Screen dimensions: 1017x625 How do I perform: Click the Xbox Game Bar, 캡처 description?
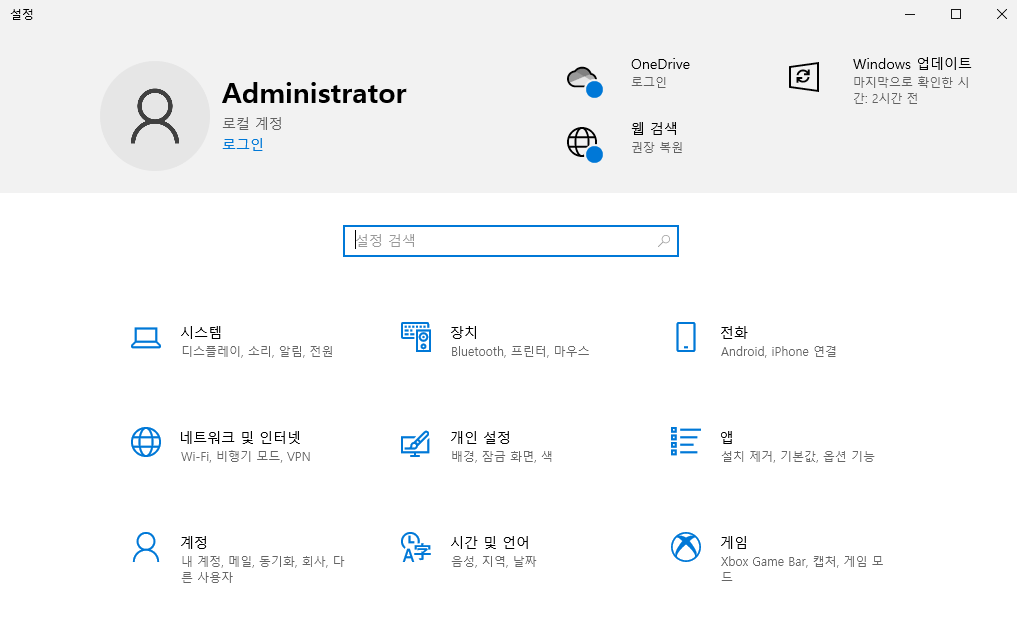pyautogui.click(x=802, y=569)
